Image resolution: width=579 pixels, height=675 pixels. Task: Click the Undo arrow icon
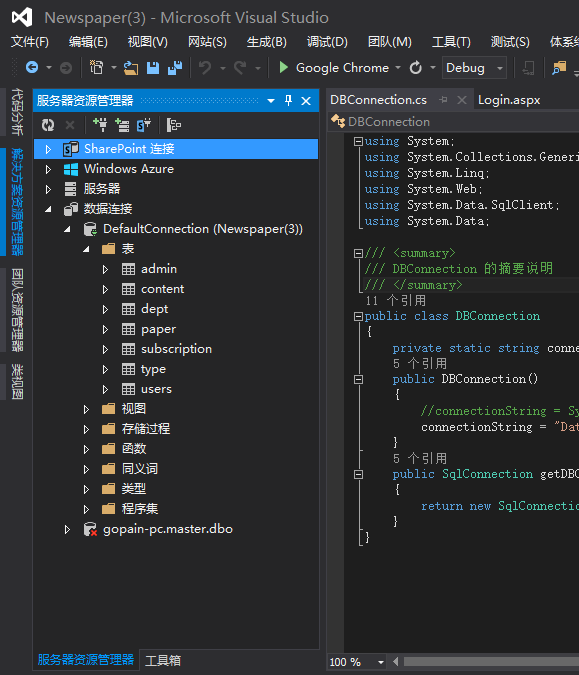pyautogui.click(x=205, y=68)
